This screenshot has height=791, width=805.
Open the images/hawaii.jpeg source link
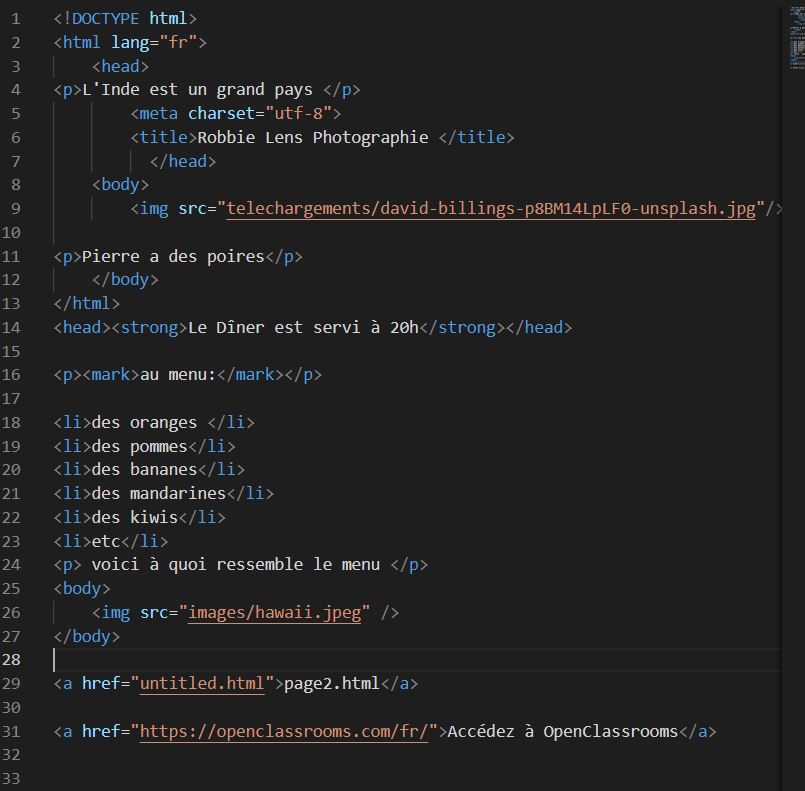[x=269, y=612]
